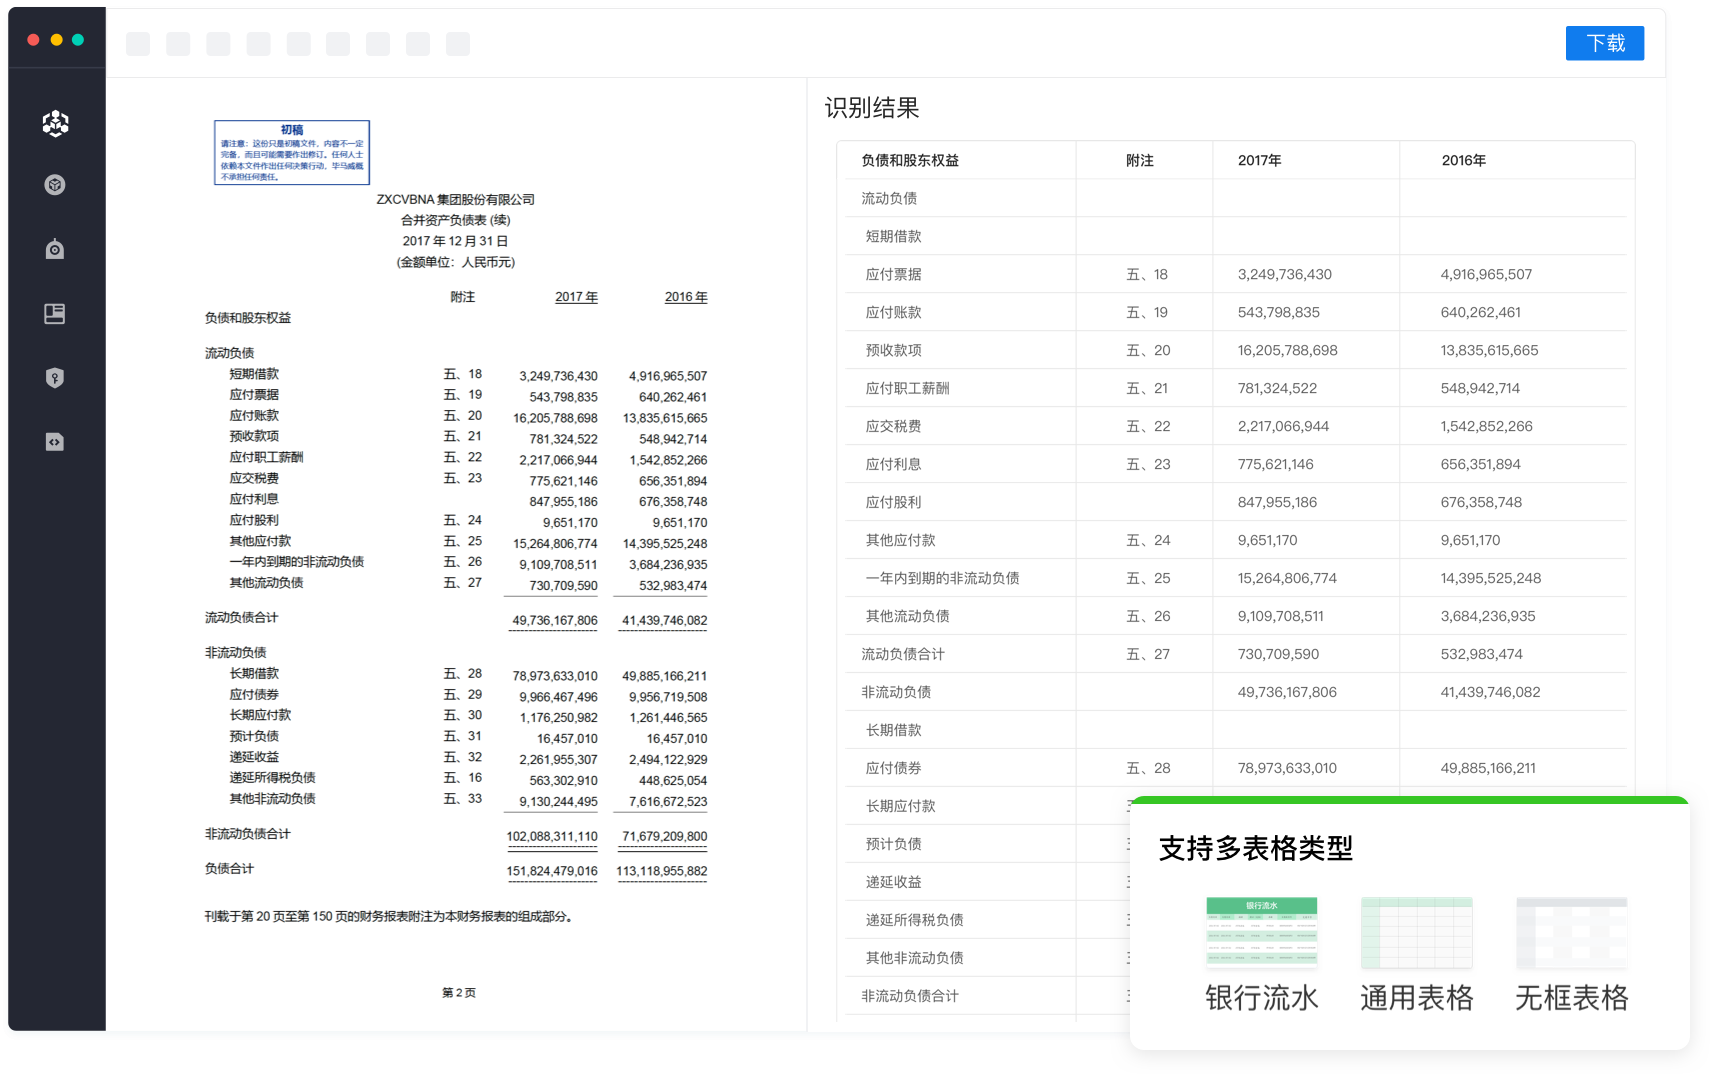This screenshot has width=1710, height=1074.
Task: Click 负债合计 row label in document
Action: (x=229, y=869)
